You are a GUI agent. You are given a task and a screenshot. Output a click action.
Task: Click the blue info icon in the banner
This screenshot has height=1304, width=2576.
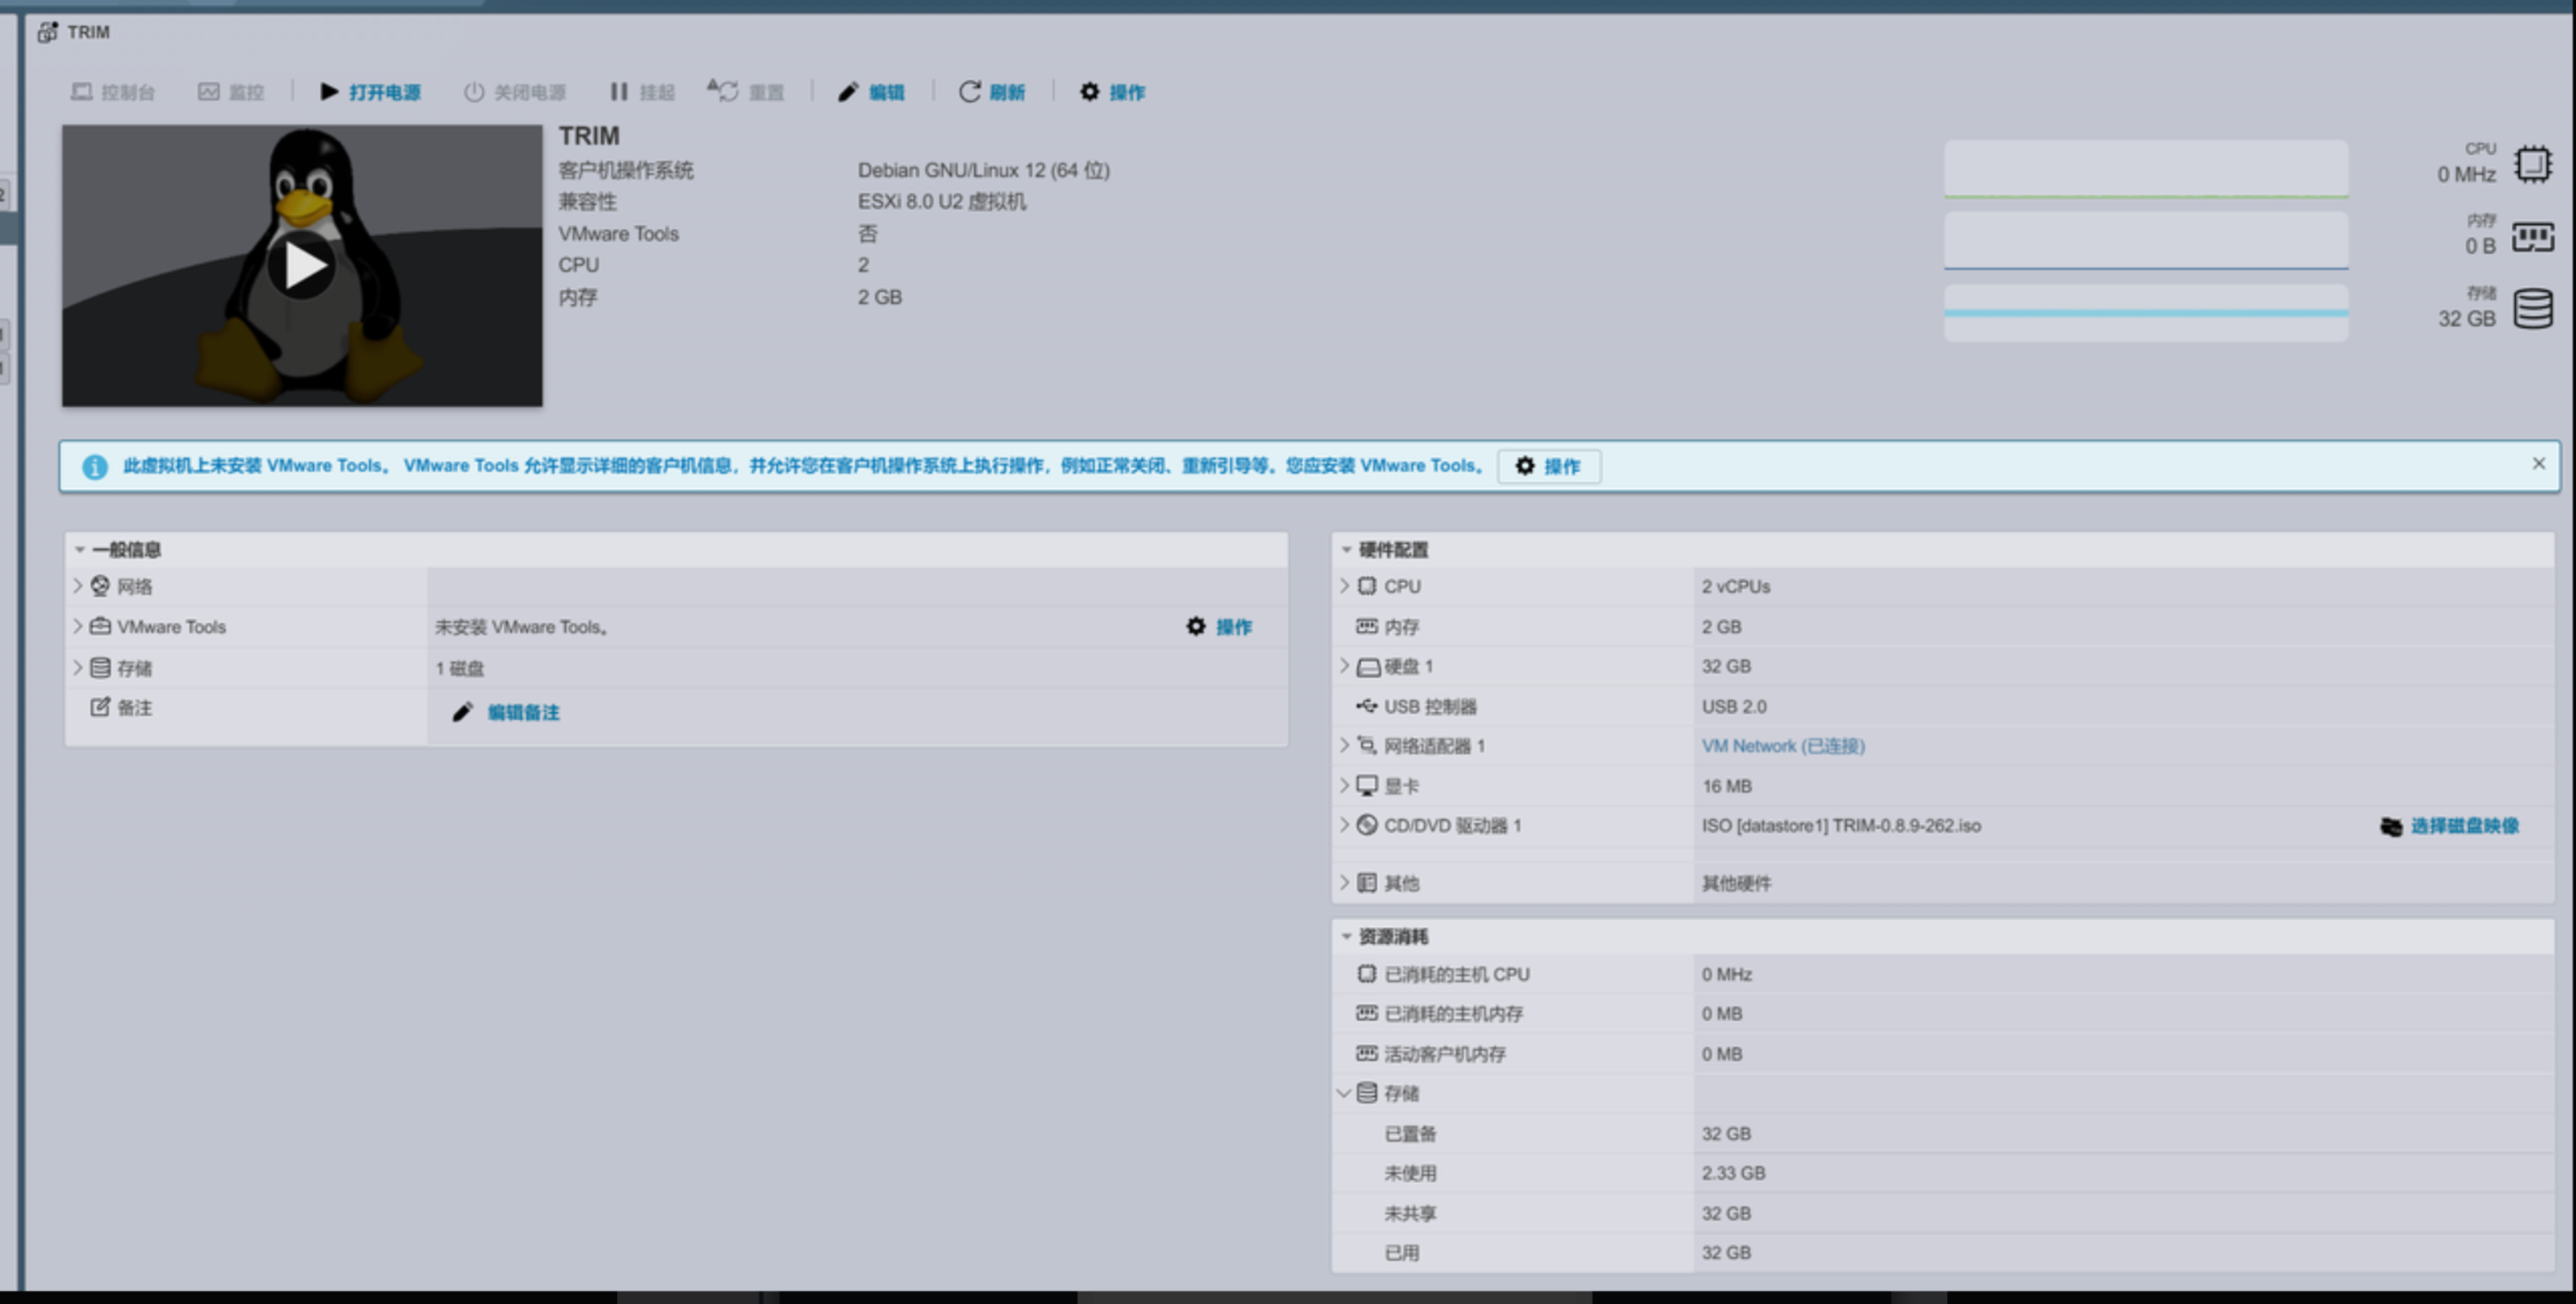[x=95, y=467]
